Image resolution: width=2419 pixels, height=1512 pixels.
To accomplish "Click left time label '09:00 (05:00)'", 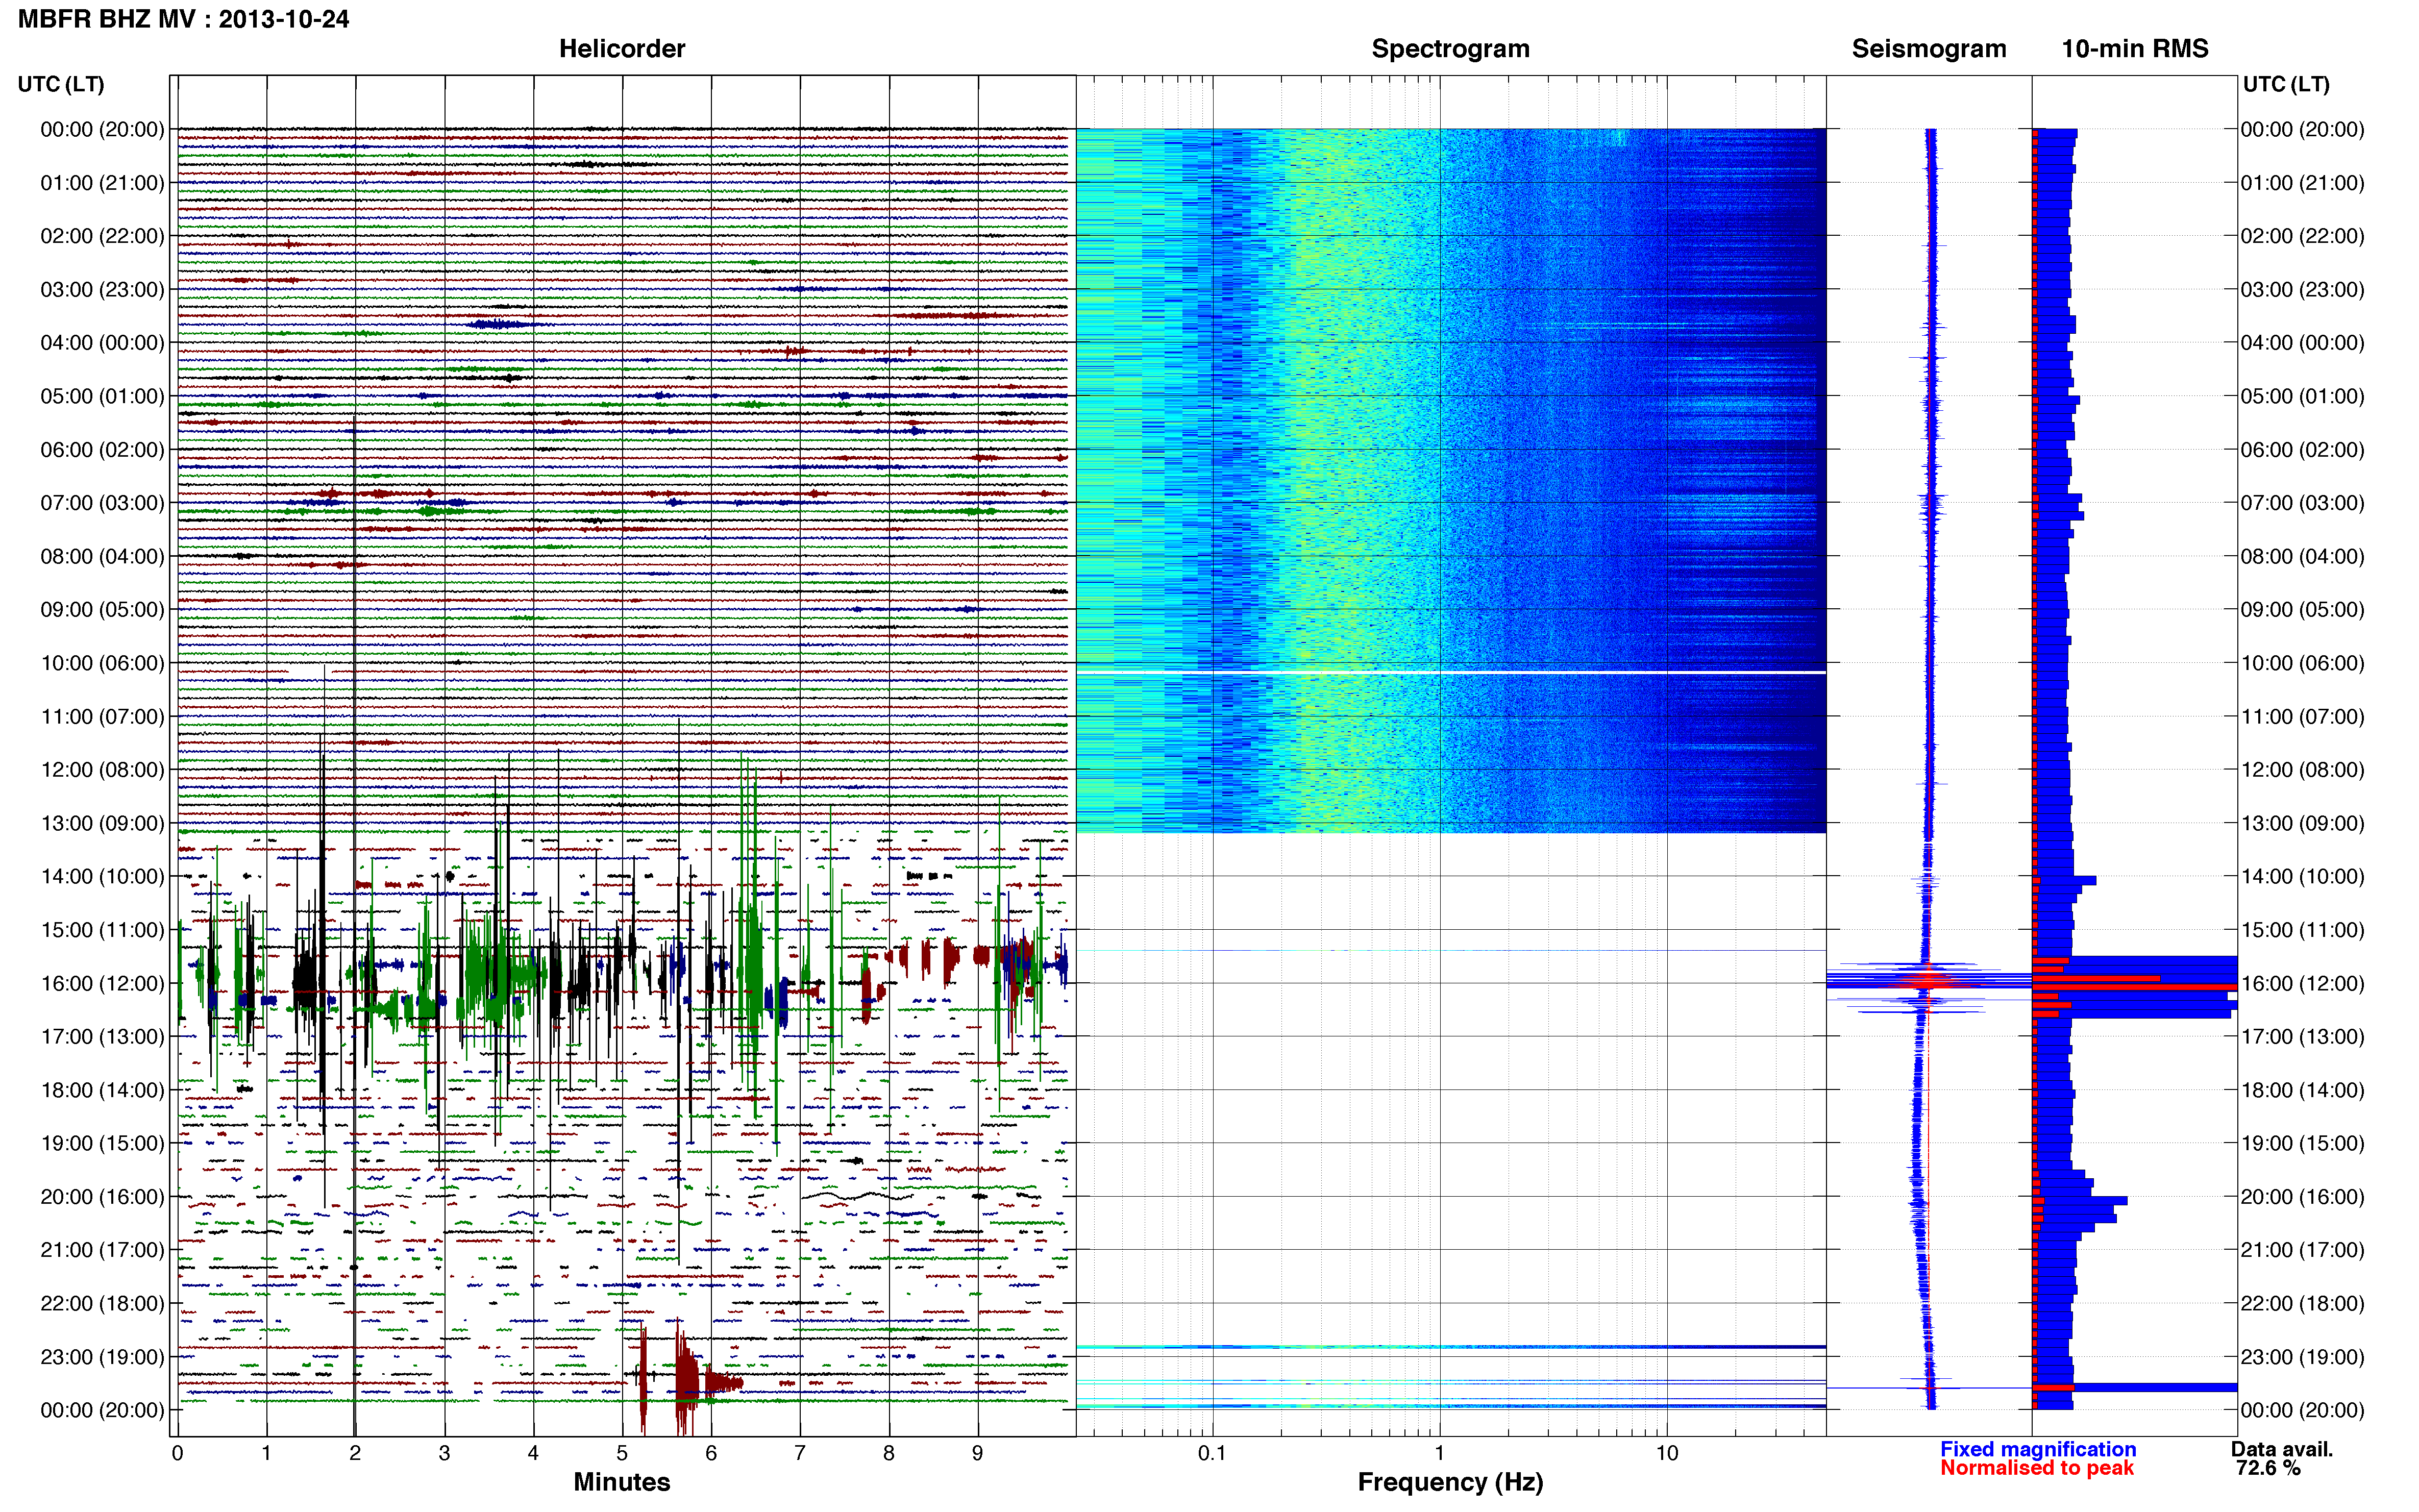I will click(102, 609).
